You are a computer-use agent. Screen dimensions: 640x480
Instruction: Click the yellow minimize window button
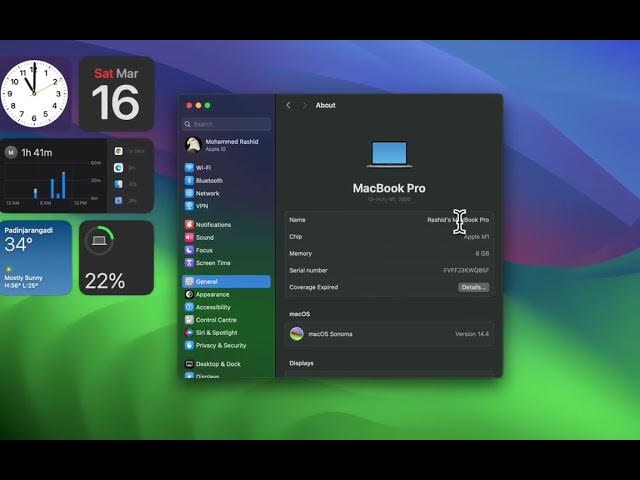coord(198,105)
